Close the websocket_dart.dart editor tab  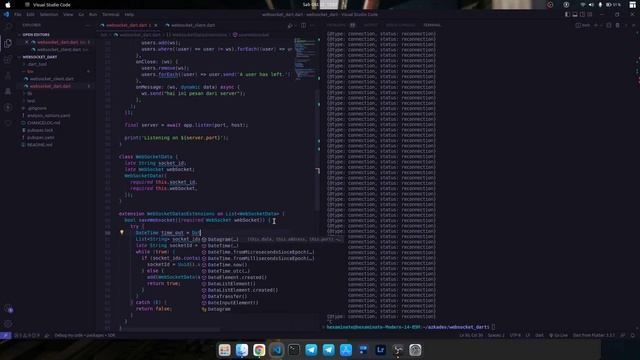point(156,25)
